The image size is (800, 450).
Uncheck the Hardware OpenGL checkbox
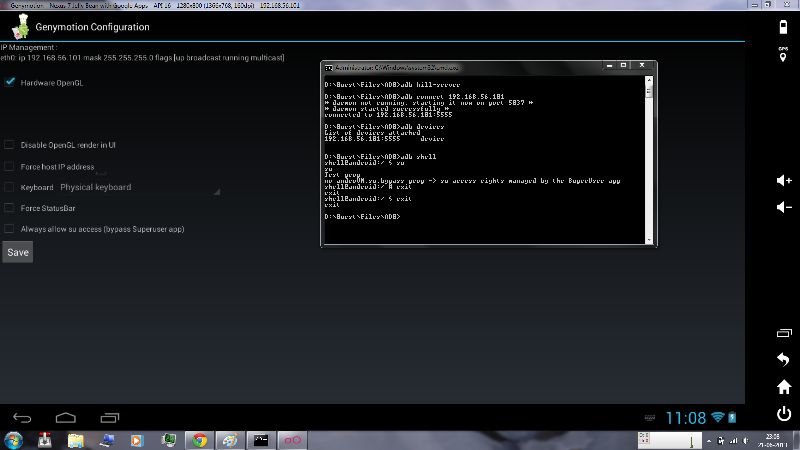click(10, 82)
